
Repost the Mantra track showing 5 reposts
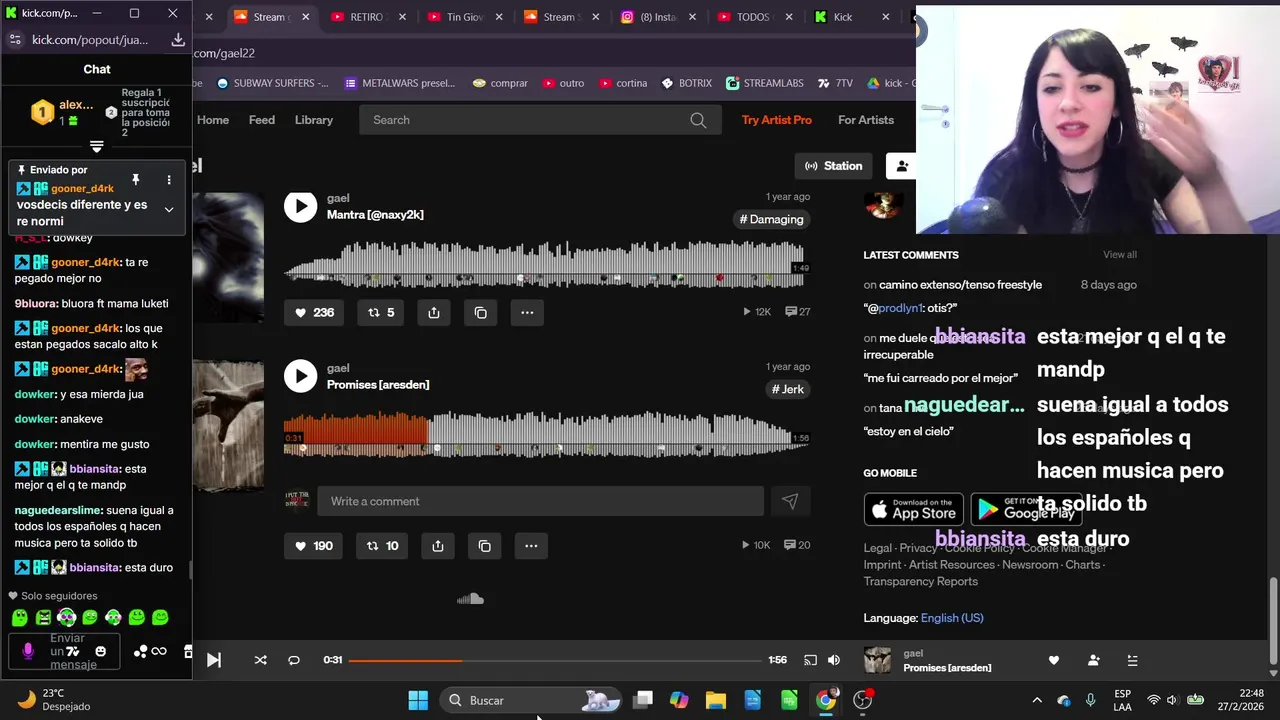pyautogui.click(x=381, y=313)
